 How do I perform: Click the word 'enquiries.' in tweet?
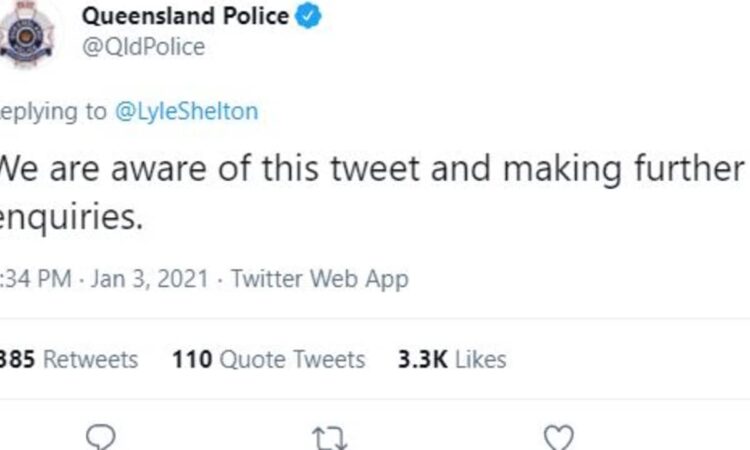(x=71, y=217)
